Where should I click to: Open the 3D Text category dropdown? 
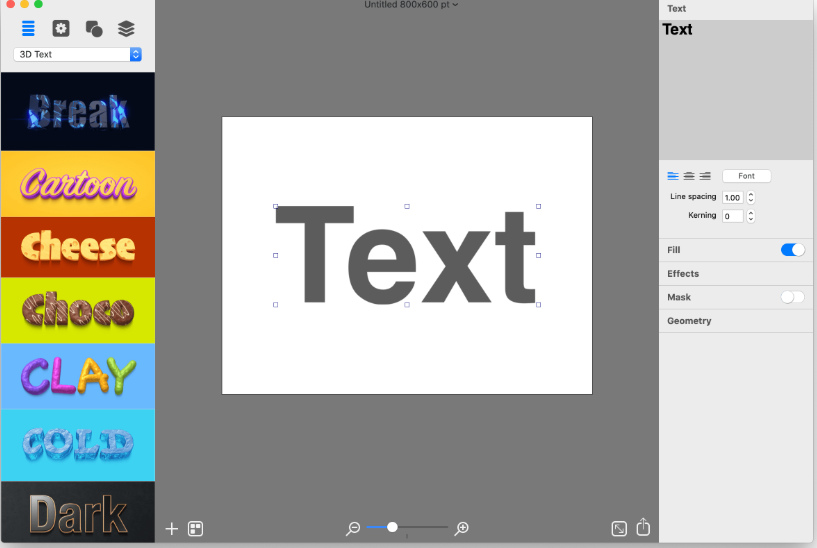(78, 54)
